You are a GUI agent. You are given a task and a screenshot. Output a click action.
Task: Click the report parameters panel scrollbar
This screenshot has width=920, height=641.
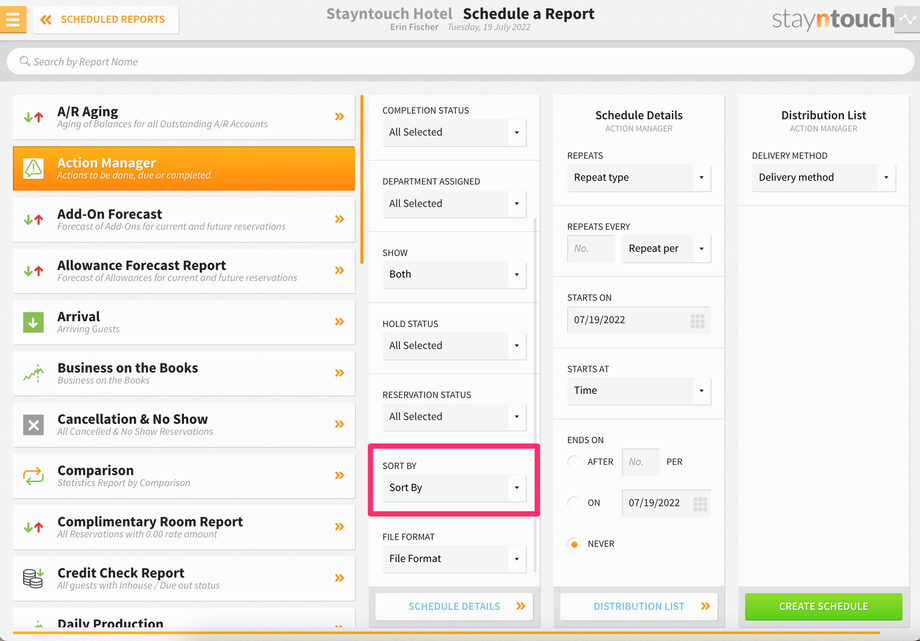[x=535, y=395]
